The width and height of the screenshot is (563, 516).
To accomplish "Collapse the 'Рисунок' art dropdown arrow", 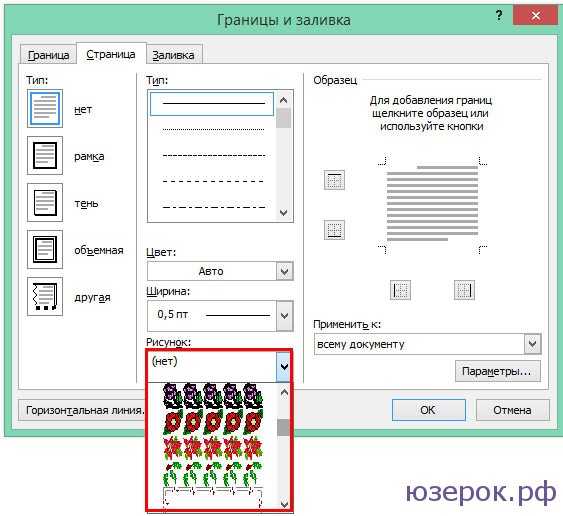I will [x=284, y=367].
